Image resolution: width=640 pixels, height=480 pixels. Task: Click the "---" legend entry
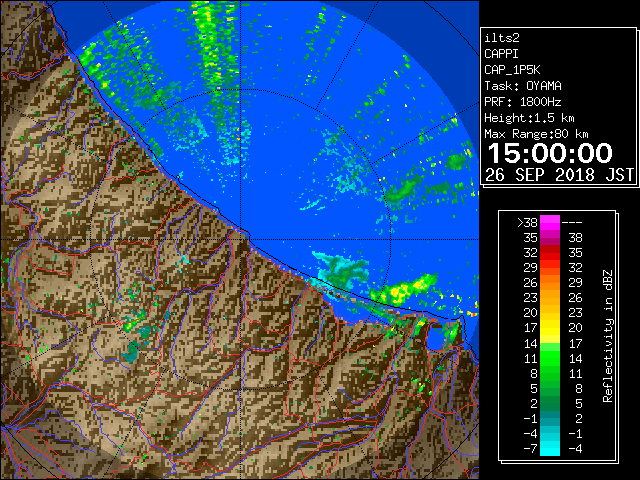coord(572,223)
